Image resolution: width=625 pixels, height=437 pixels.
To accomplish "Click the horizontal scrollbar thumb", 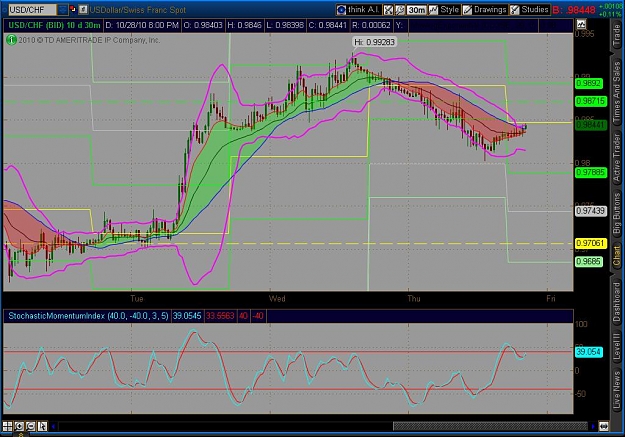I will click(490, 426).
